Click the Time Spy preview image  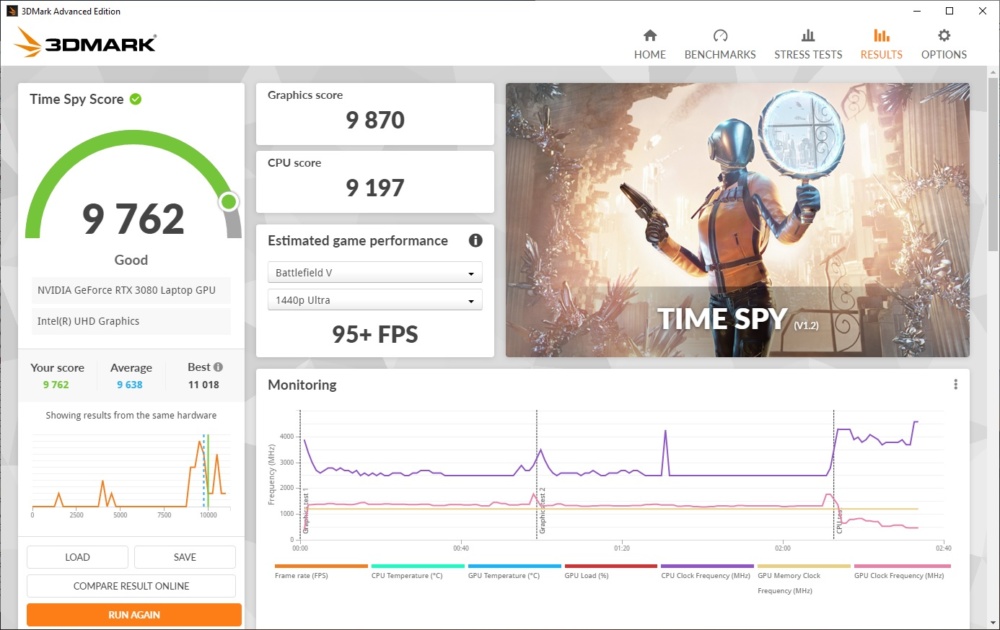point(737,220)
